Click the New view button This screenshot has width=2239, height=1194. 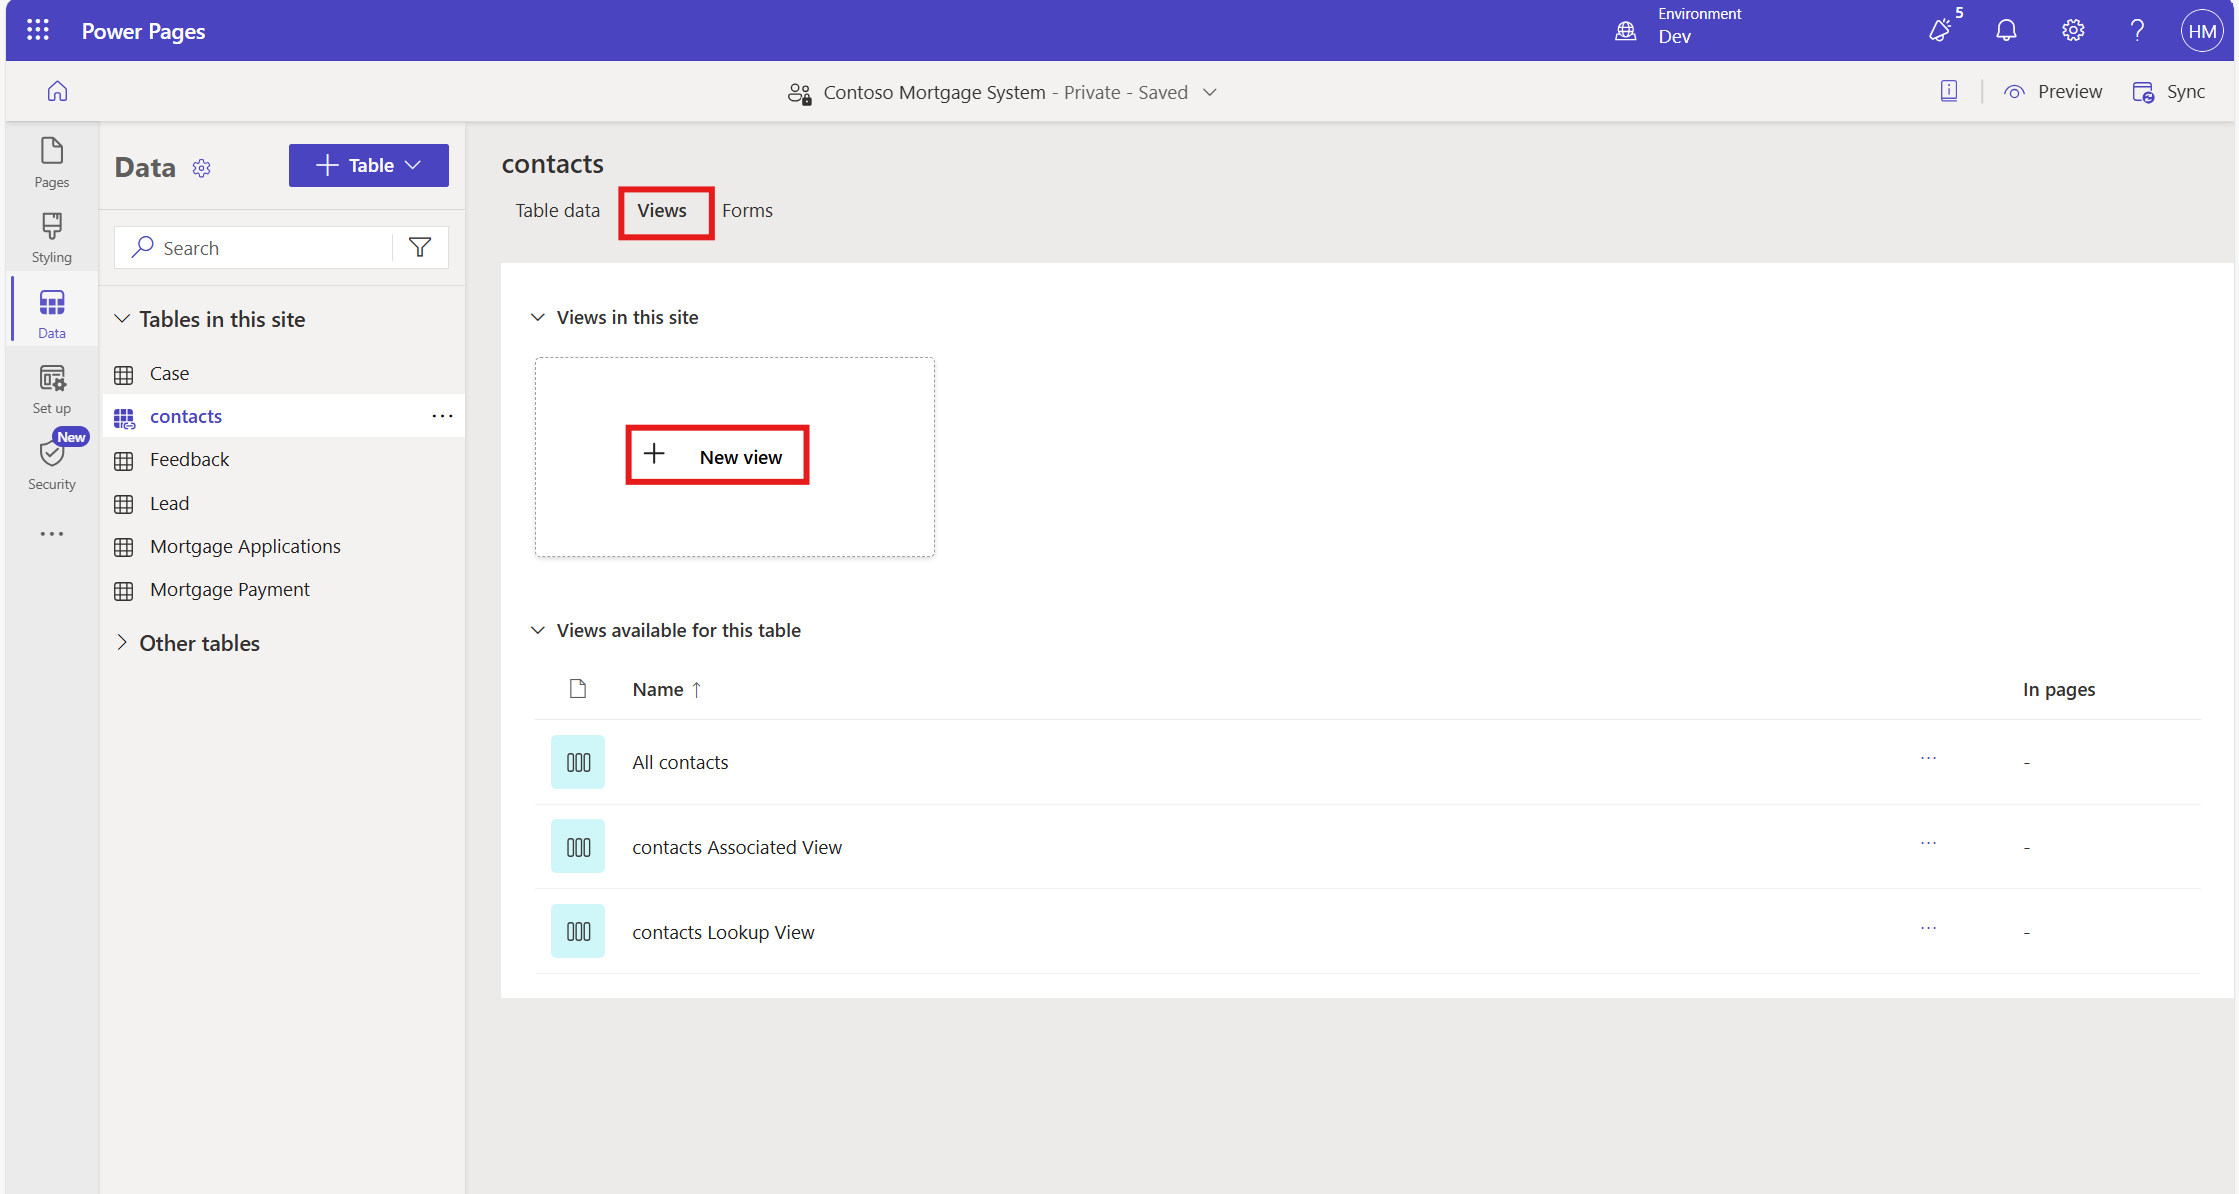[717, 456]
